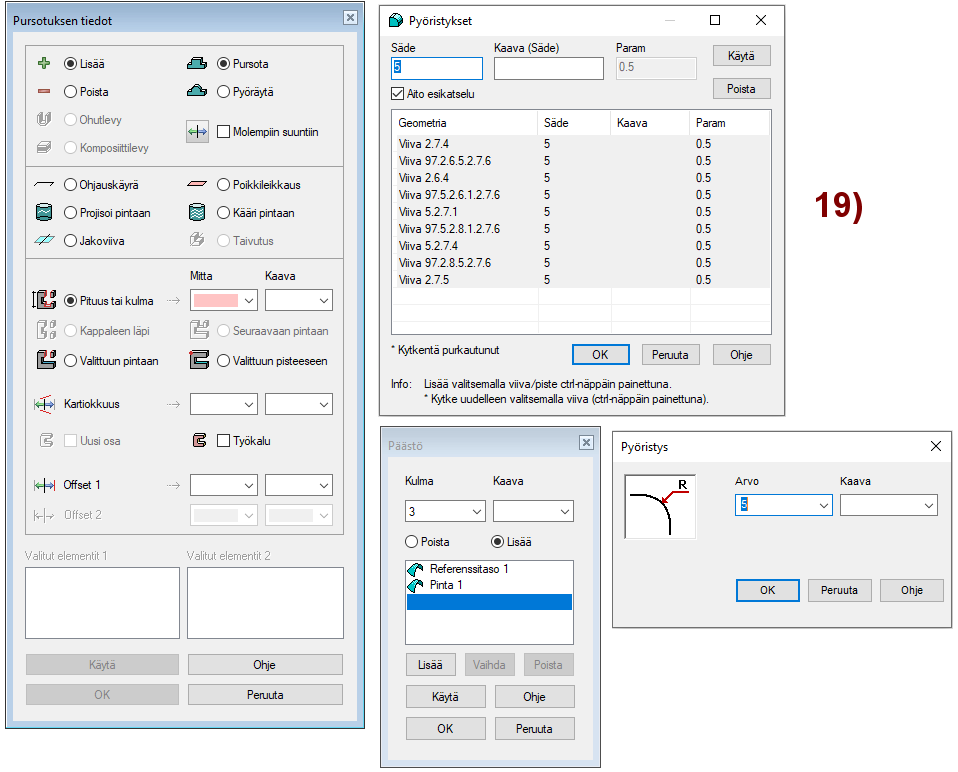The width and height of the screenshot is (958, 772).
Task: Click the Valittuun pisteeseen icon
Action: pyautogui.click(x=197, y=361)
